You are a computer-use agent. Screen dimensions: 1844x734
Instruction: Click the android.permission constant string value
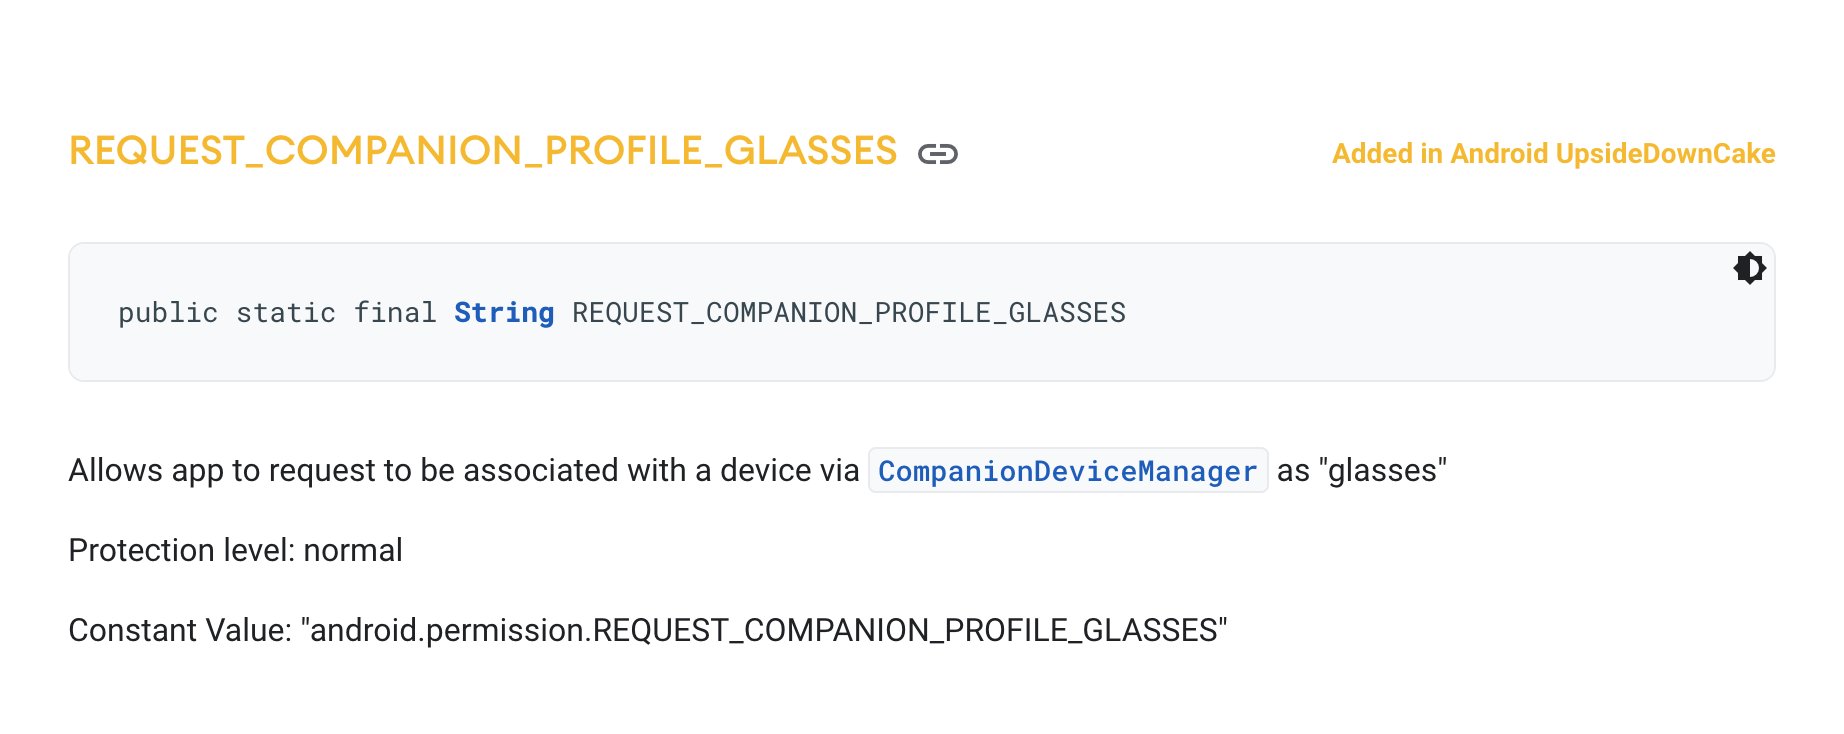(x=764, y=630)
